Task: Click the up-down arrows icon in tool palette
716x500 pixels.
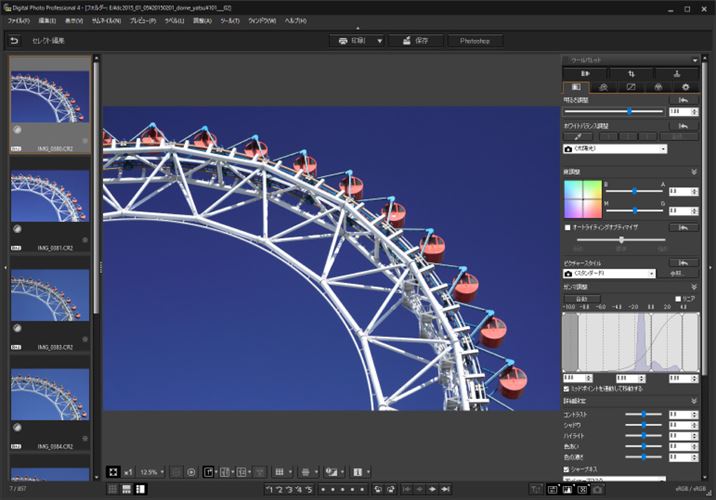Action: click(631, 74)
